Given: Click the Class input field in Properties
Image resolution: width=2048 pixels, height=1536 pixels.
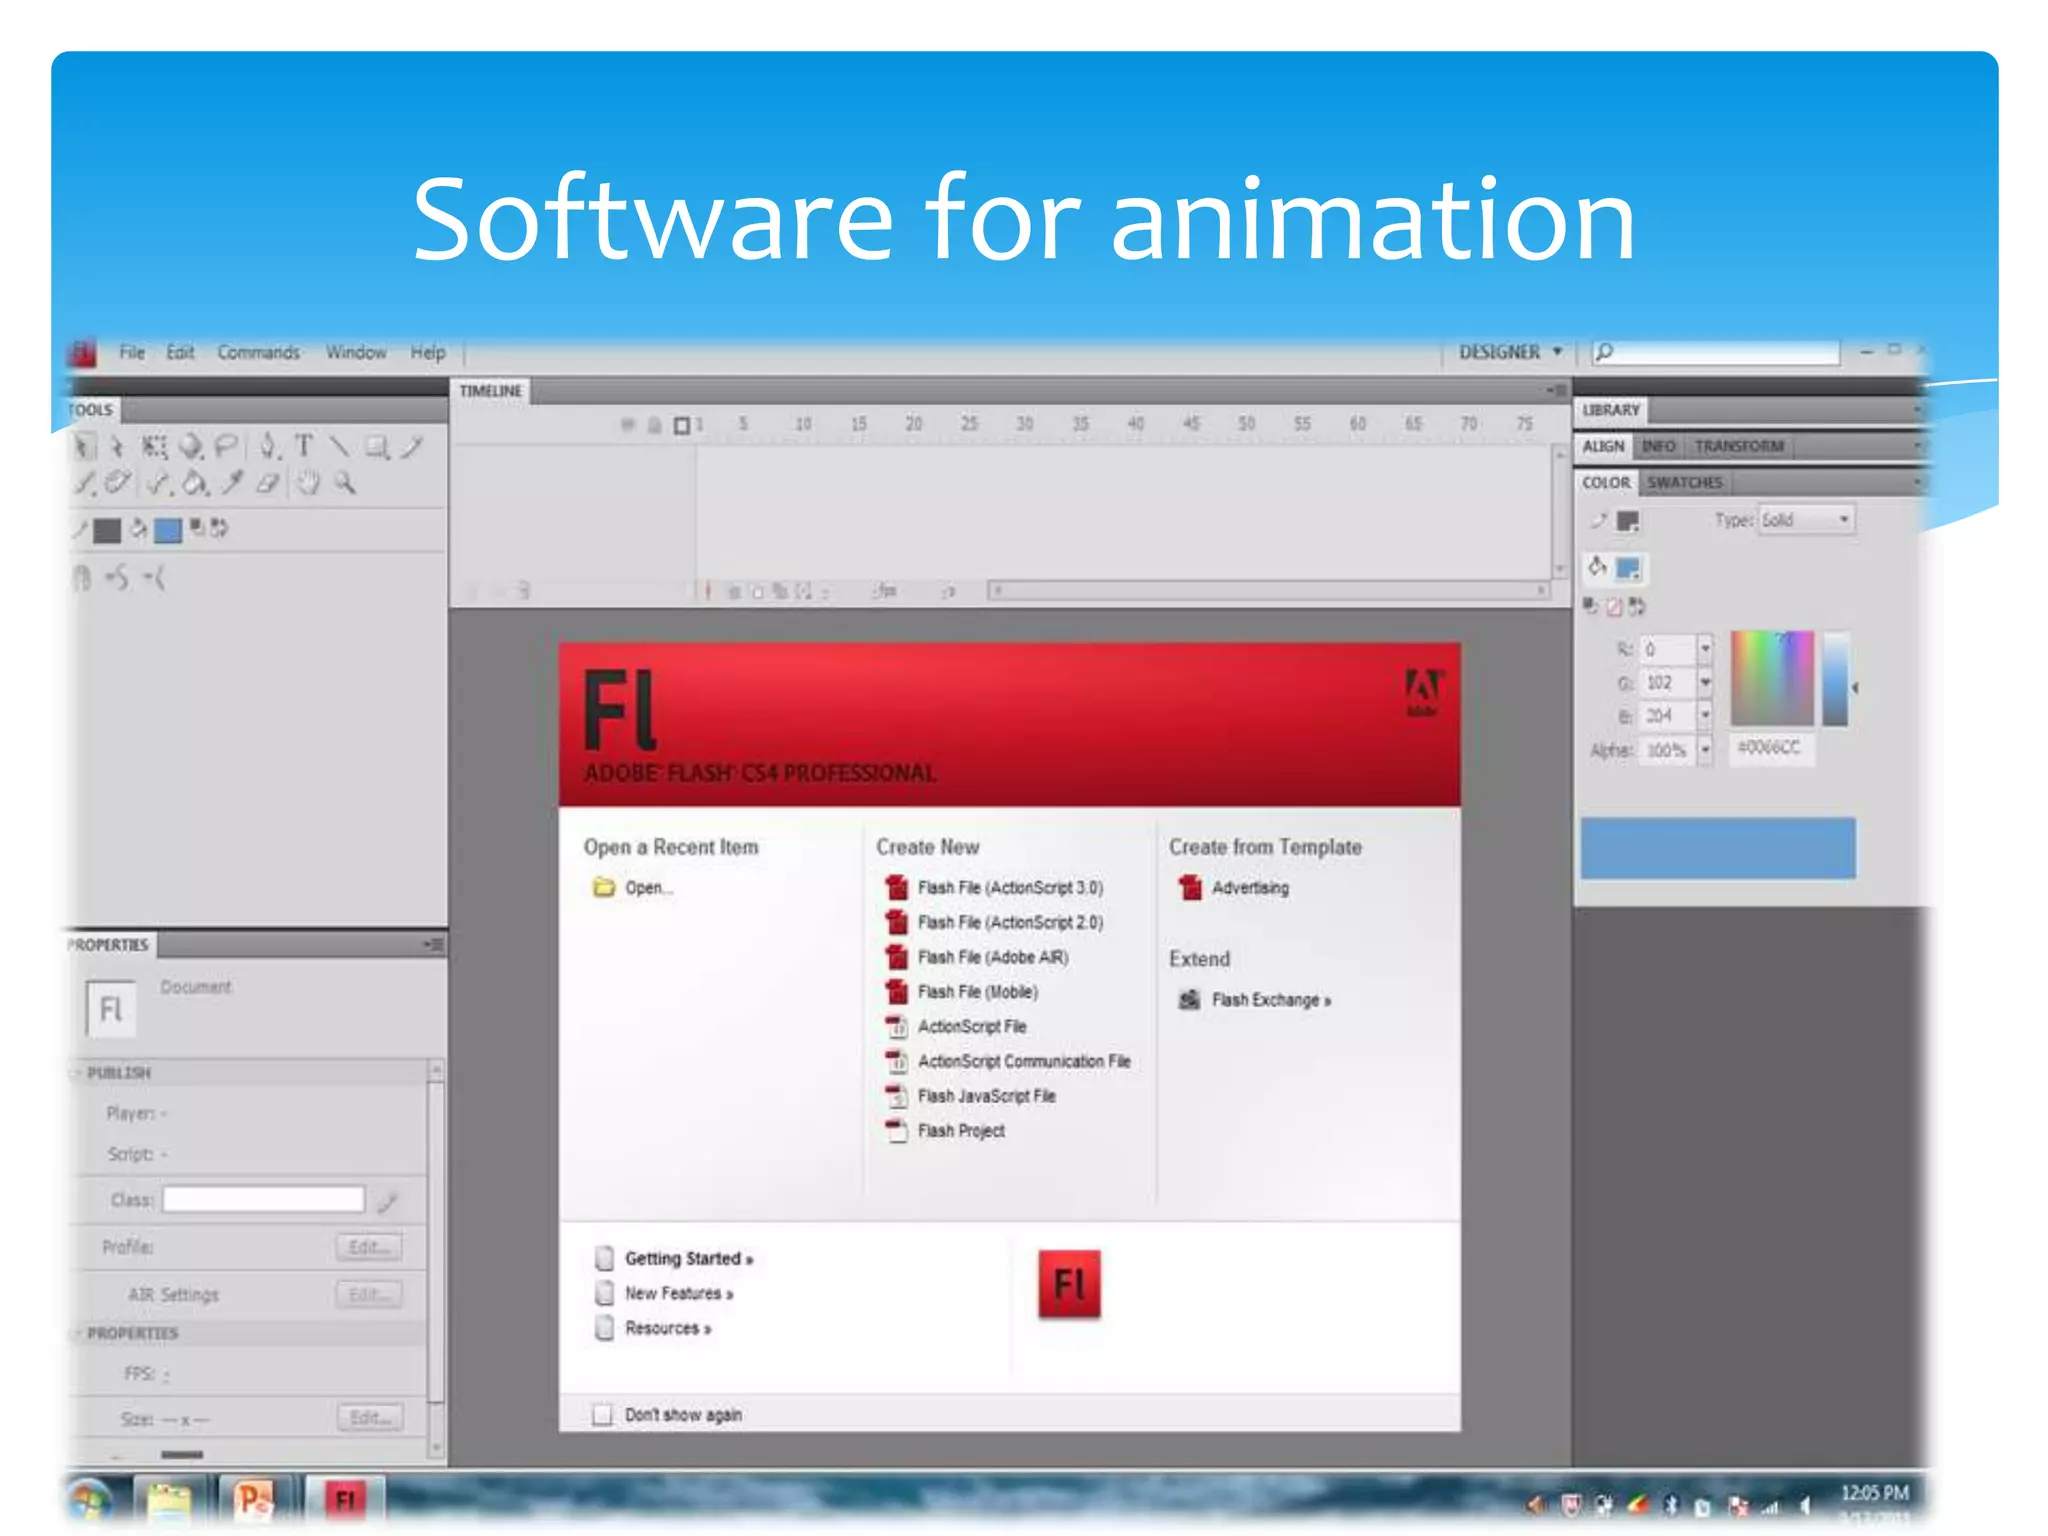Looking at the screenshot, I should coord(263,1200).
